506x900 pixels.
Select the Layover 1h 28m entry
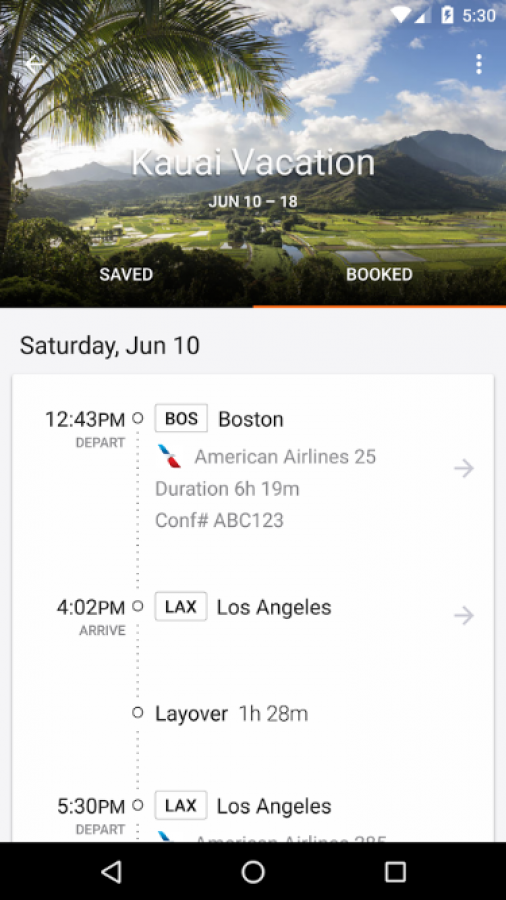click(x=231, y=713)
